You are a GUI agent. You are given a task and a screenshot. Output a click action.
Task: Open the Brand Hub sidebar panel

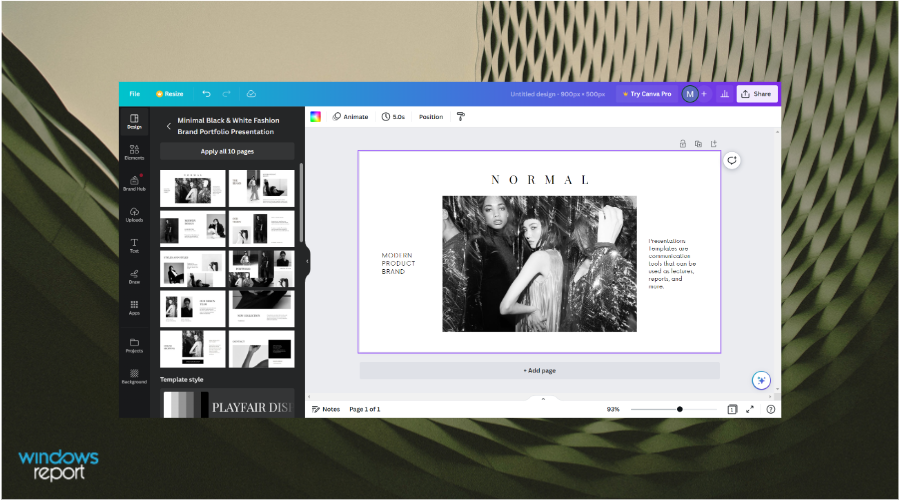pos(134,183)
